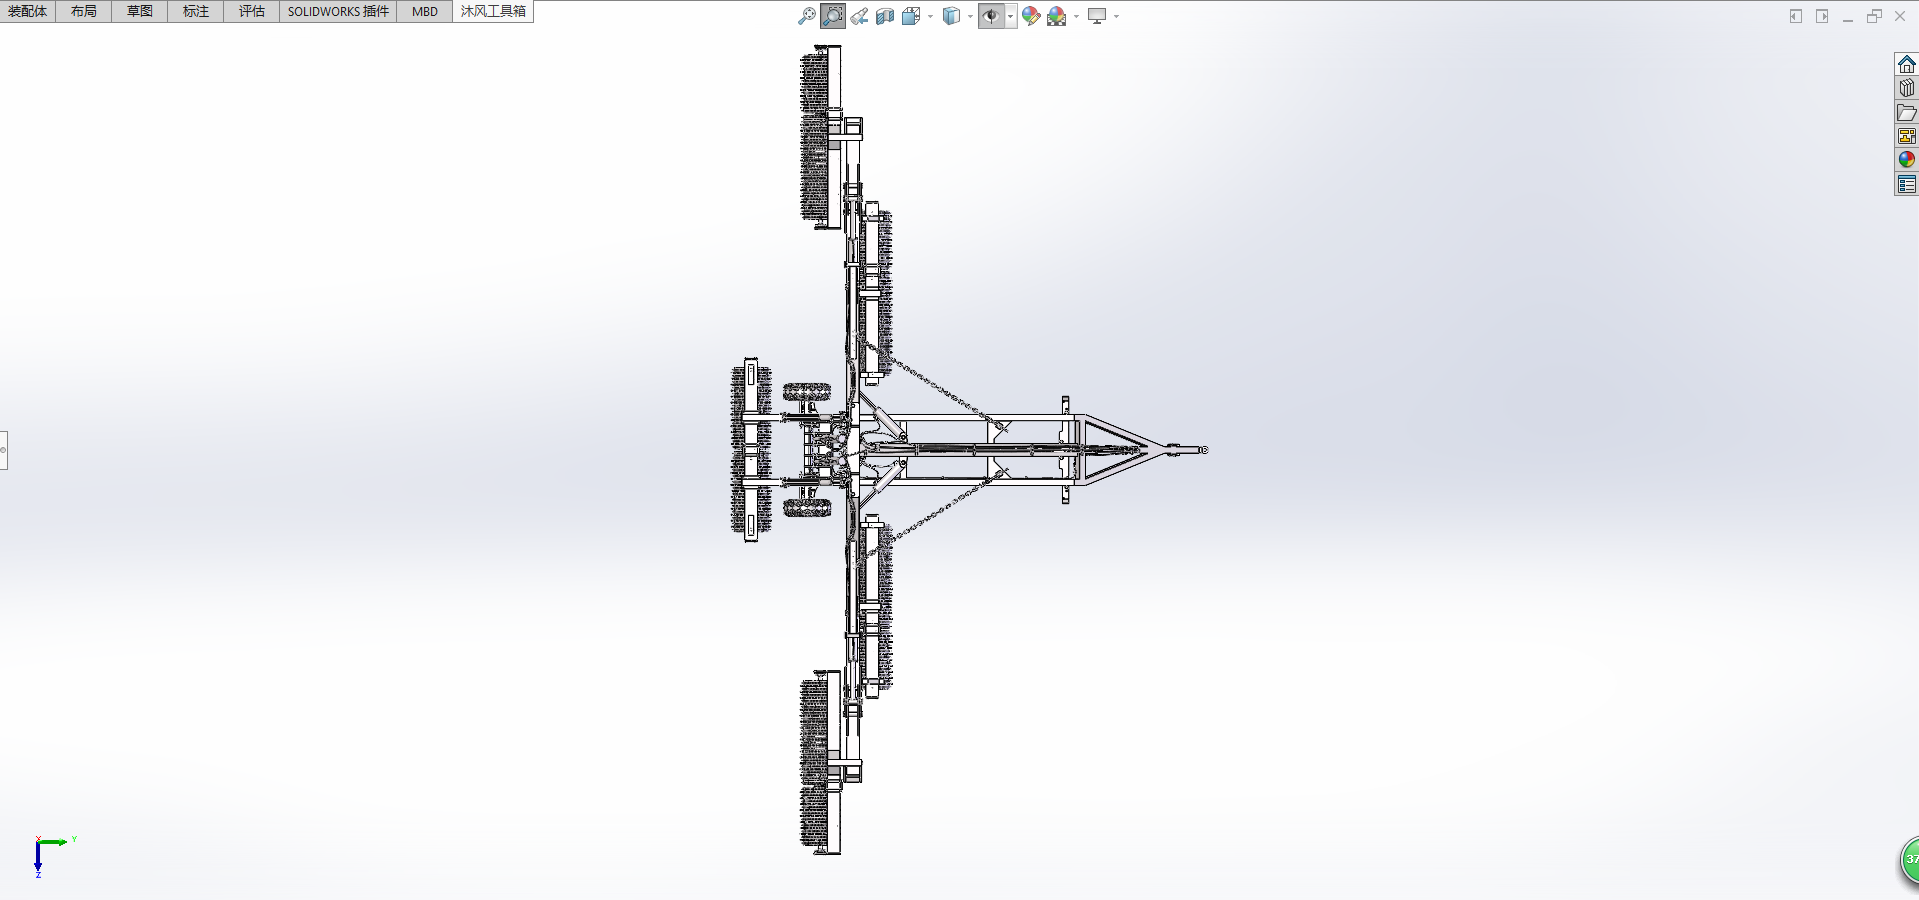Open the SOLIDWORKS Resources home pane
This screenshot has width=1919, height=900.
[1907, 64]
